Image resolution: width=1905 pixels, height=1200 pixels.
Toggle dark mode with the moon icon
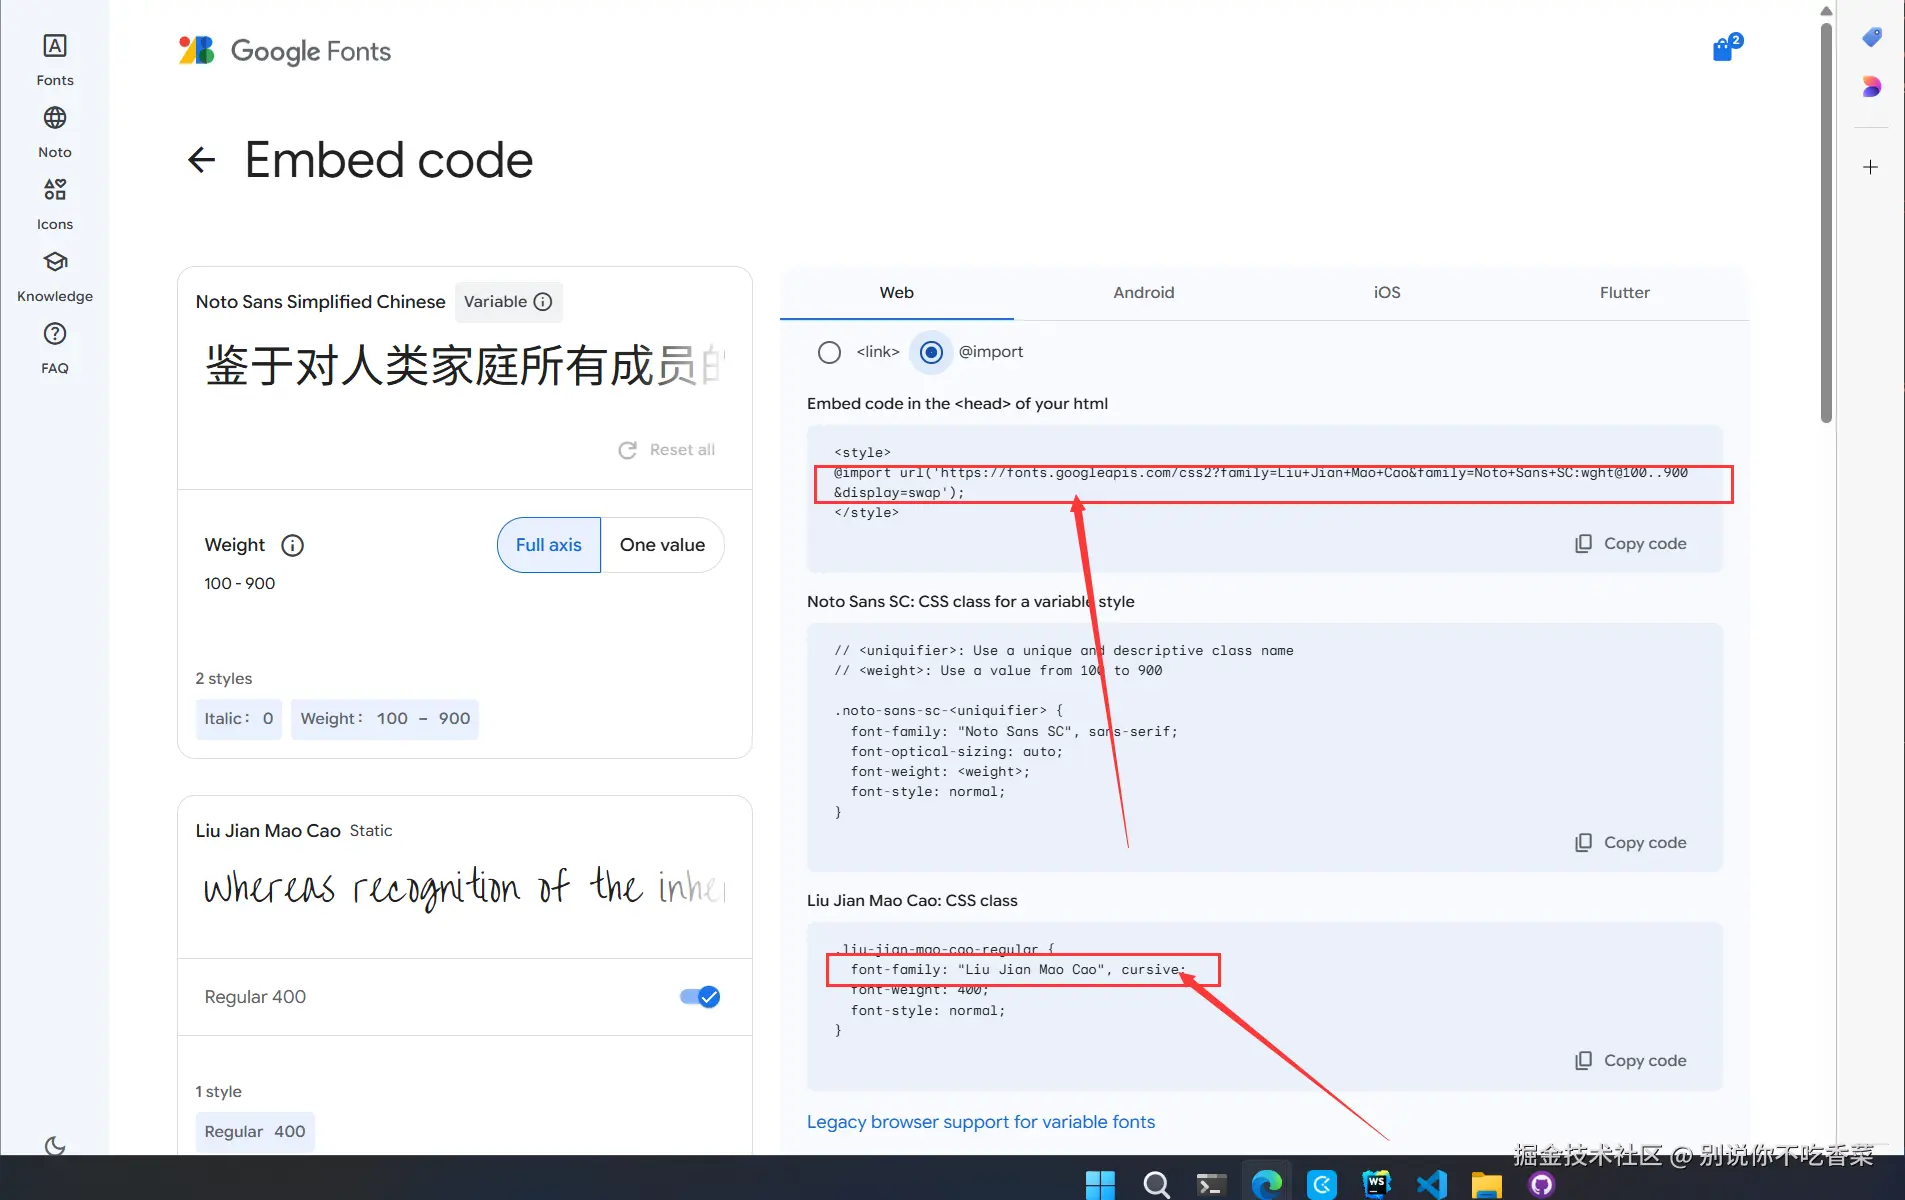coord(55,1146)
